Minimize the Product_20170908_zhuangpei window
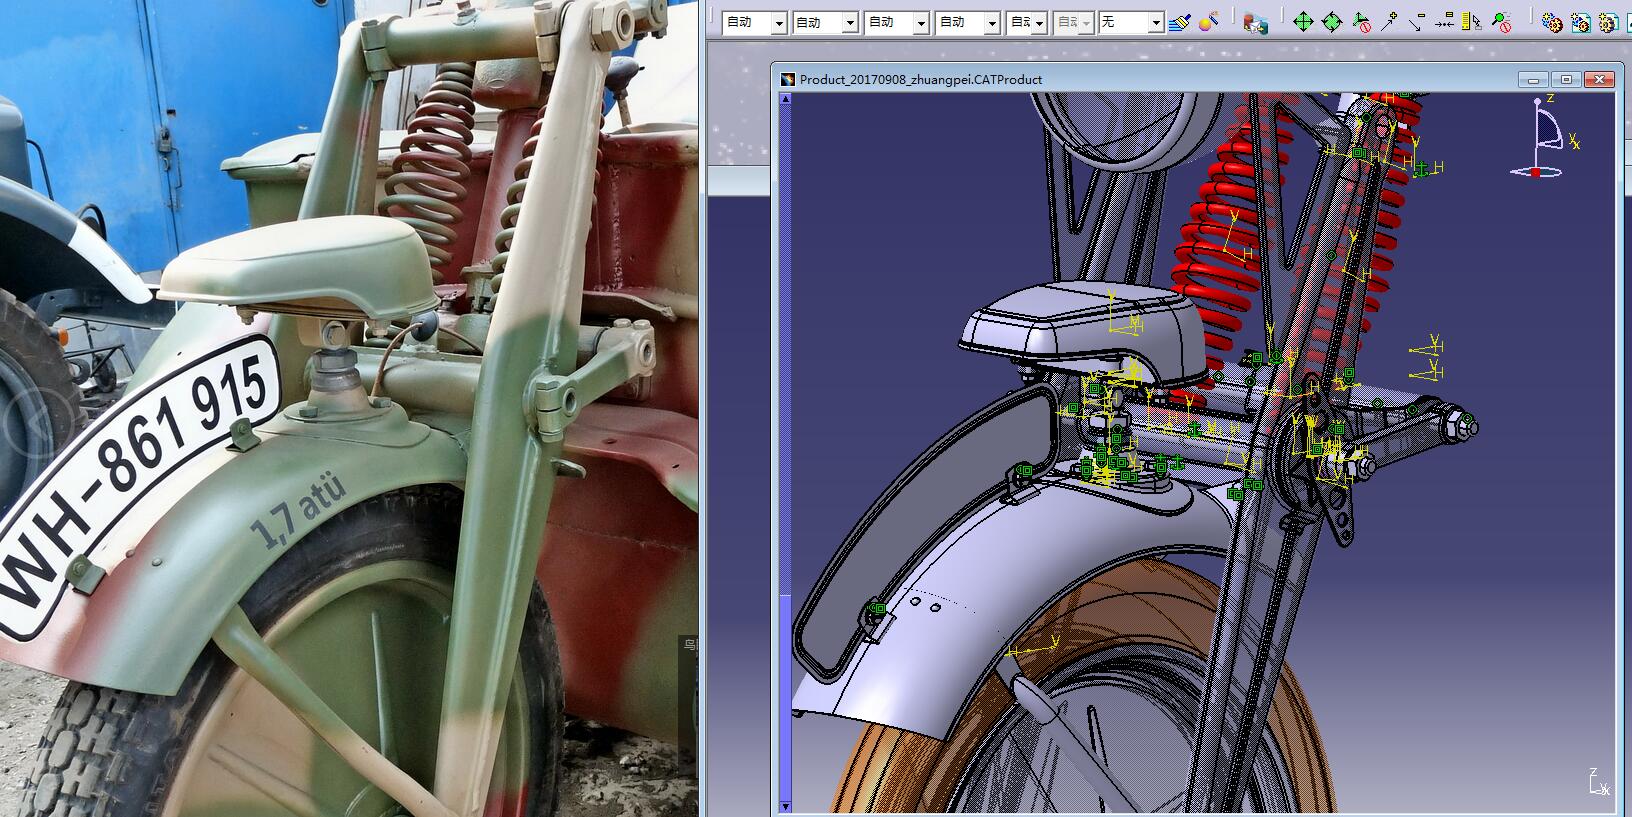Viewport: 1632px width, 817px height. coord(1535,79)
